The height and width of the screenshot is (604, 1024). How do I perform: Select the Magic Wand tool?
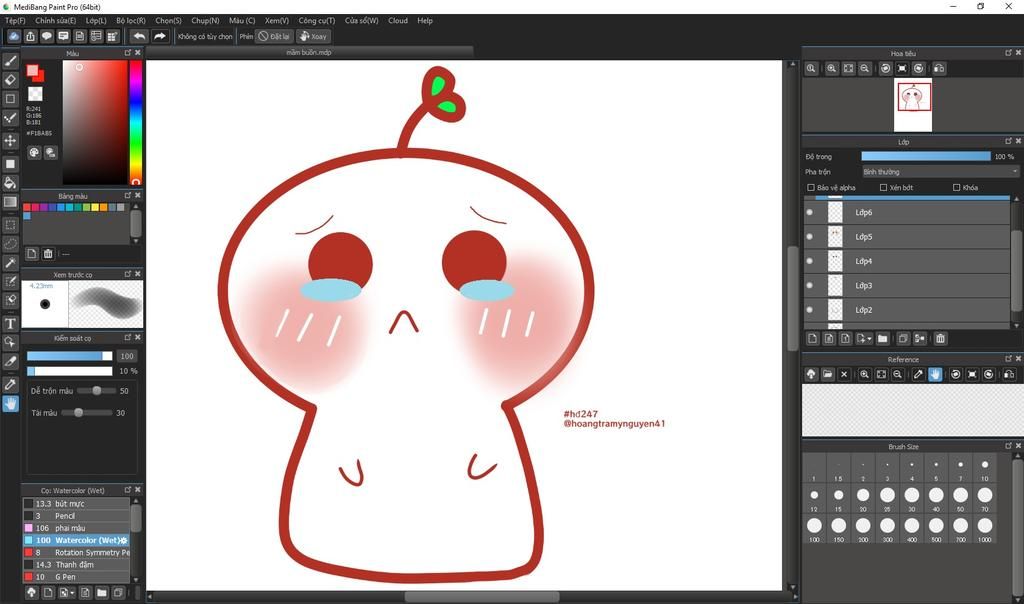(10, 262)
